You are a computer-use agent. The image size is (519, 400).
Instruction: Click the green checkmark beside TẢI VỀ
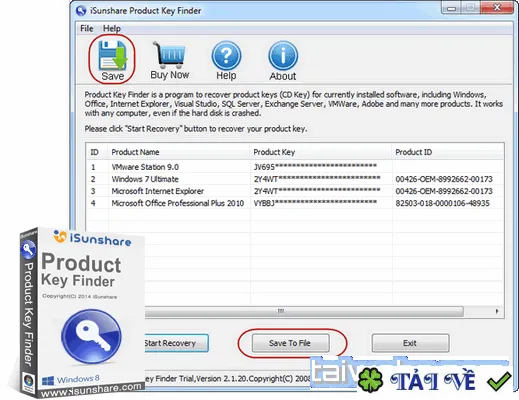(x=499, y=380)
